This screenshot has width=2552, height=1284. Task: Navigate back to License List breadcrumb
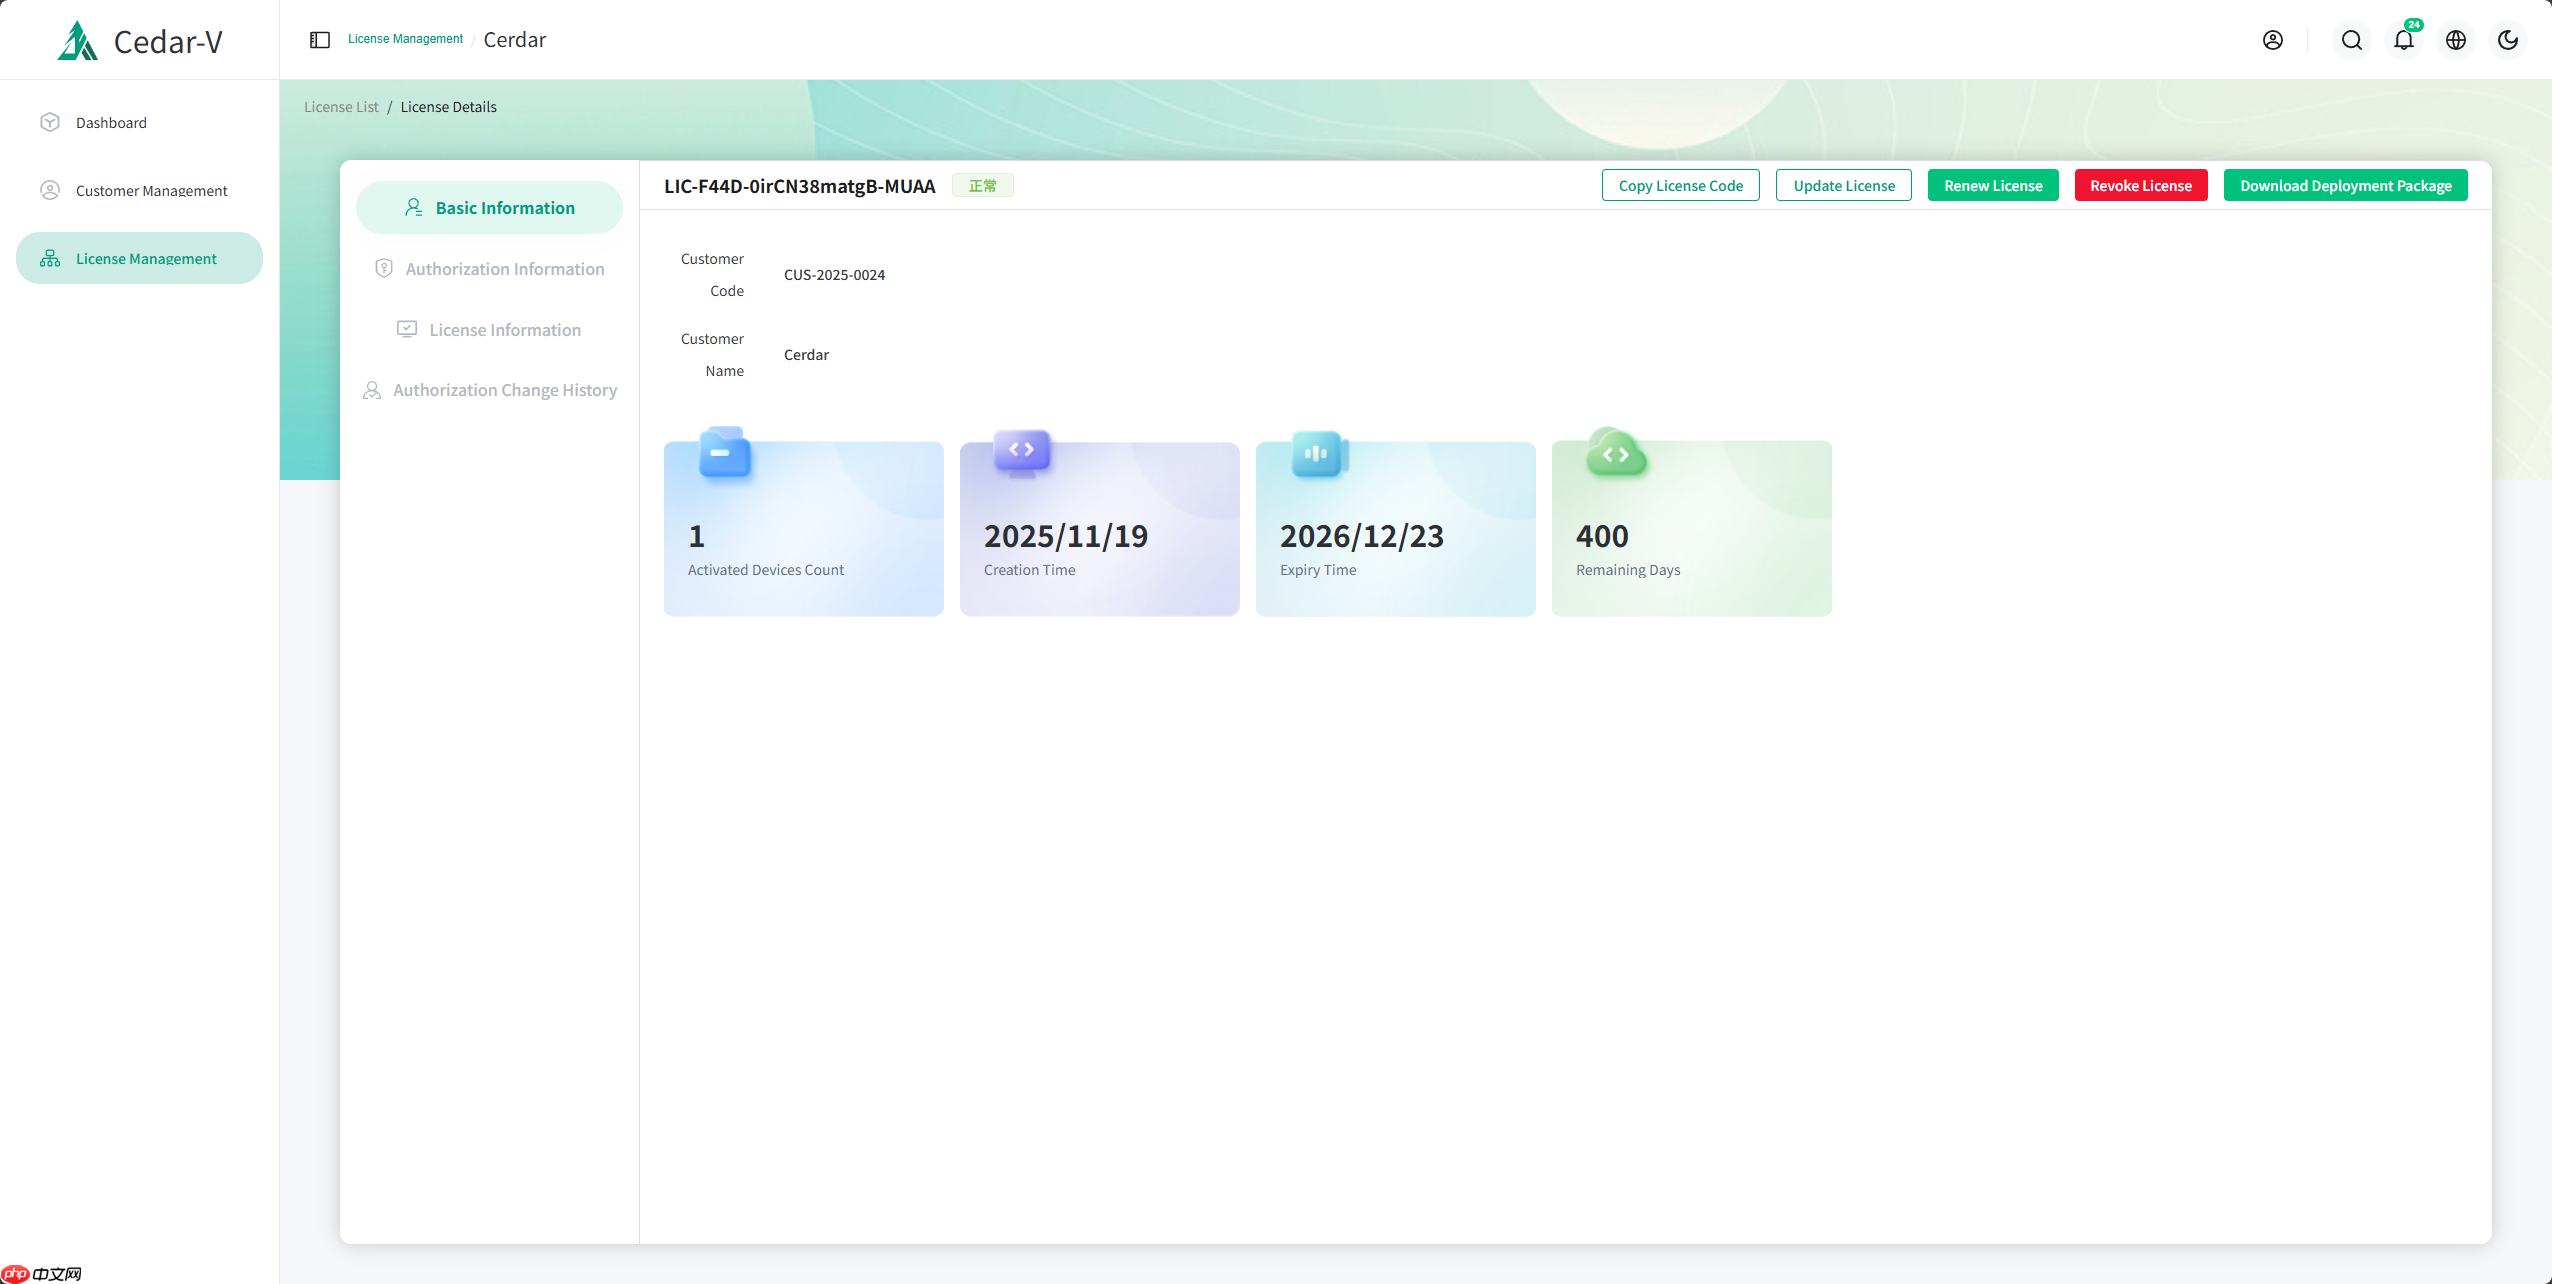click(x=340, y=106)
